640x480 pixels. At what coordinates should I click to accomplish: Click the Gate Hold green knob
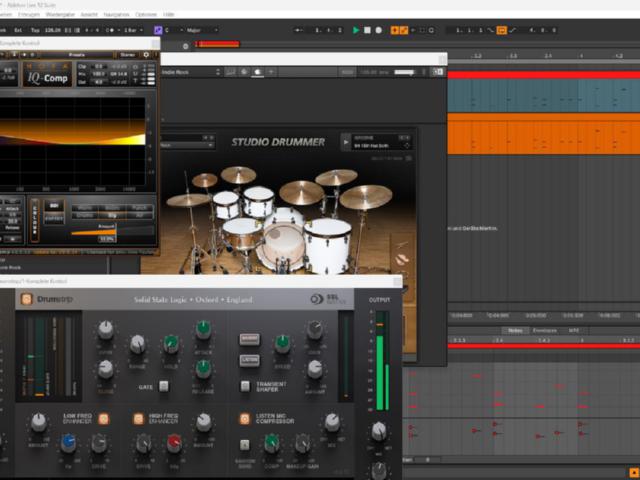(171, 344)
